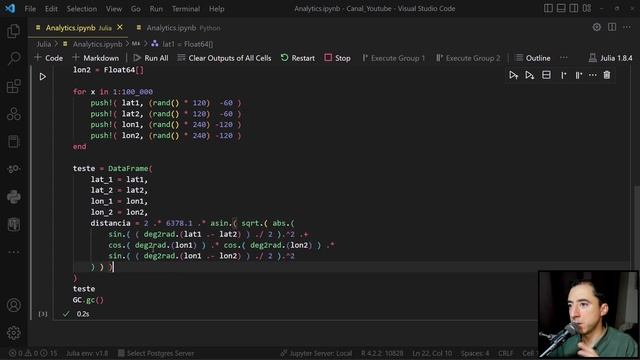Click the R 4.2.2 status bar item
The image size is (640, 360).
[382, 353]
